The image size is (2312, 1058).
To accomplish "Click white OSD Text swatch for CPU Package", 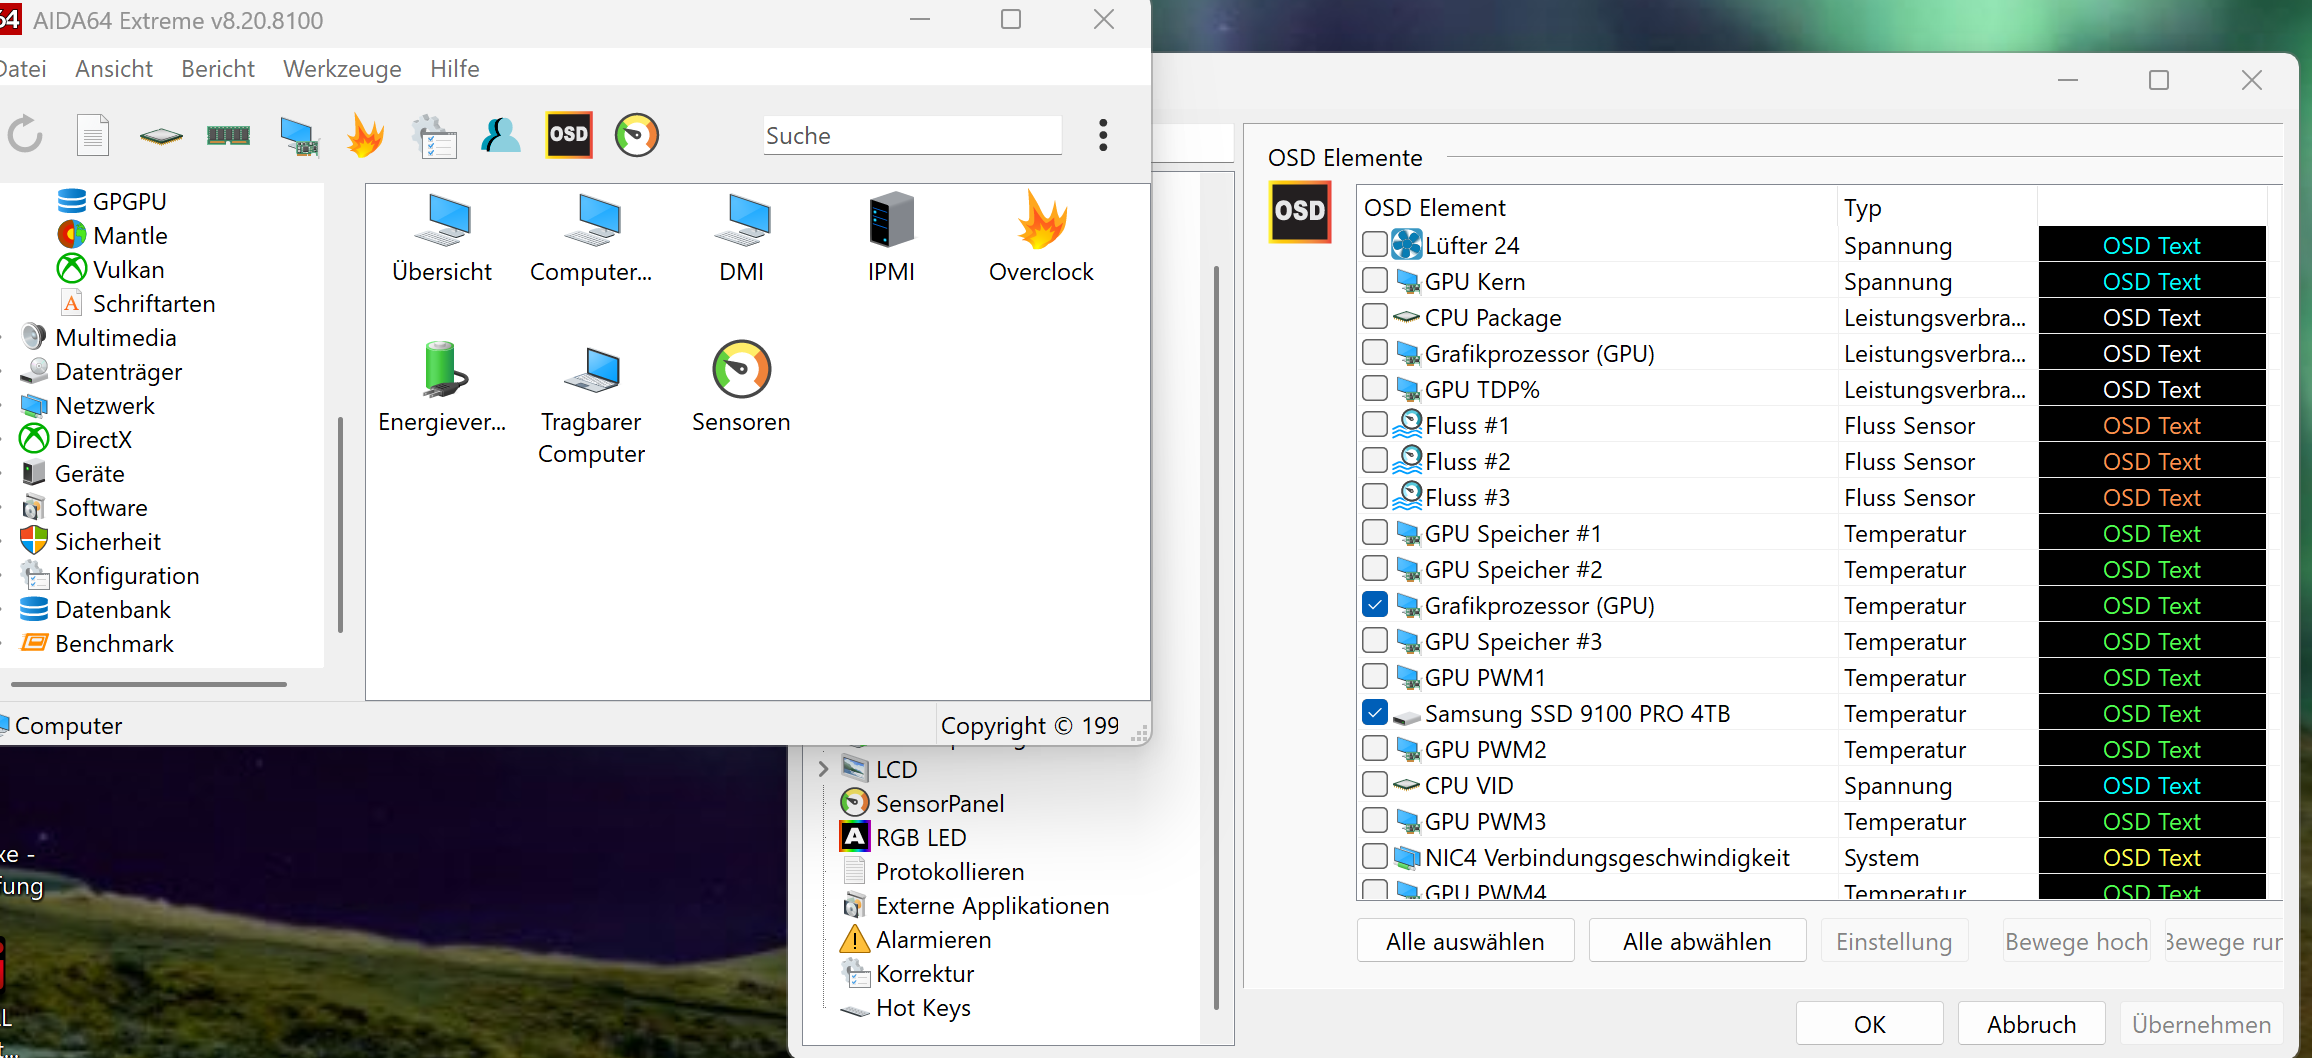I will click(2152, 317).
